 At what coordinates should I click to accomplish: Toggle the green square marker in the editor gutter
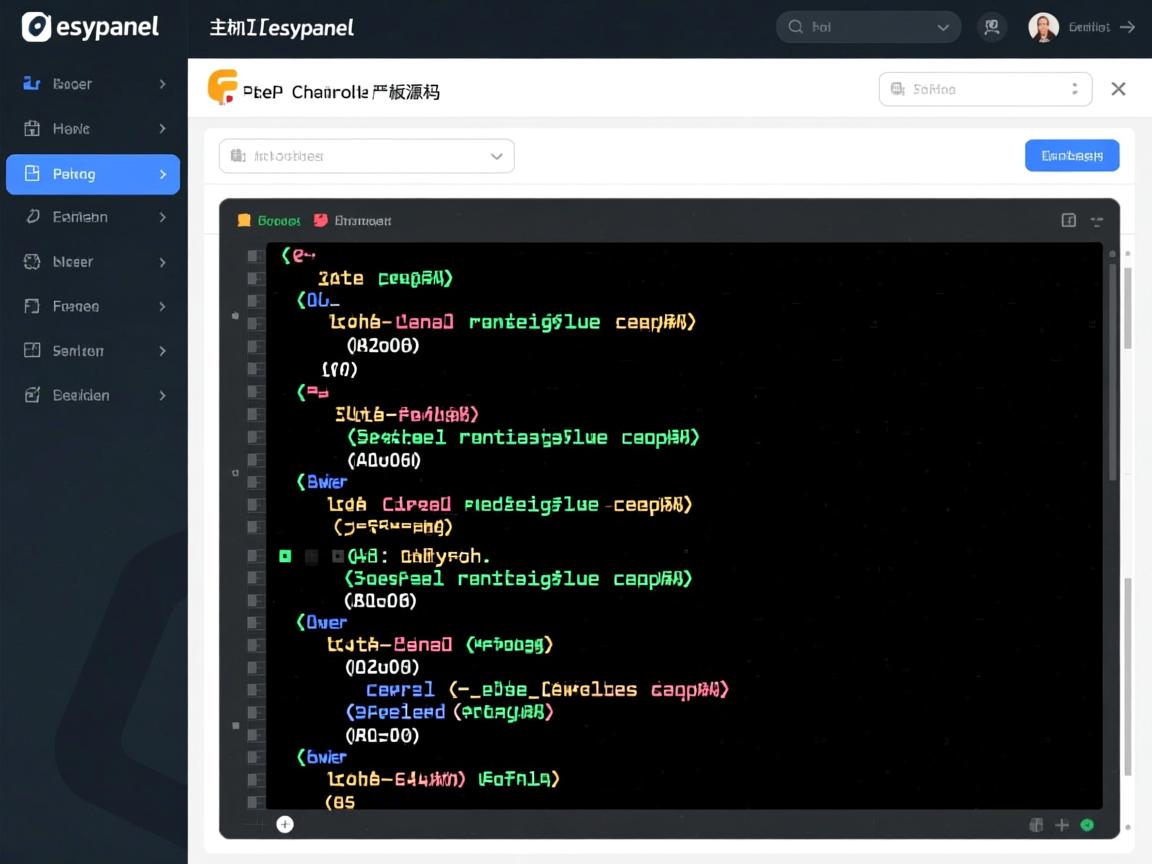tap(285, 556)
